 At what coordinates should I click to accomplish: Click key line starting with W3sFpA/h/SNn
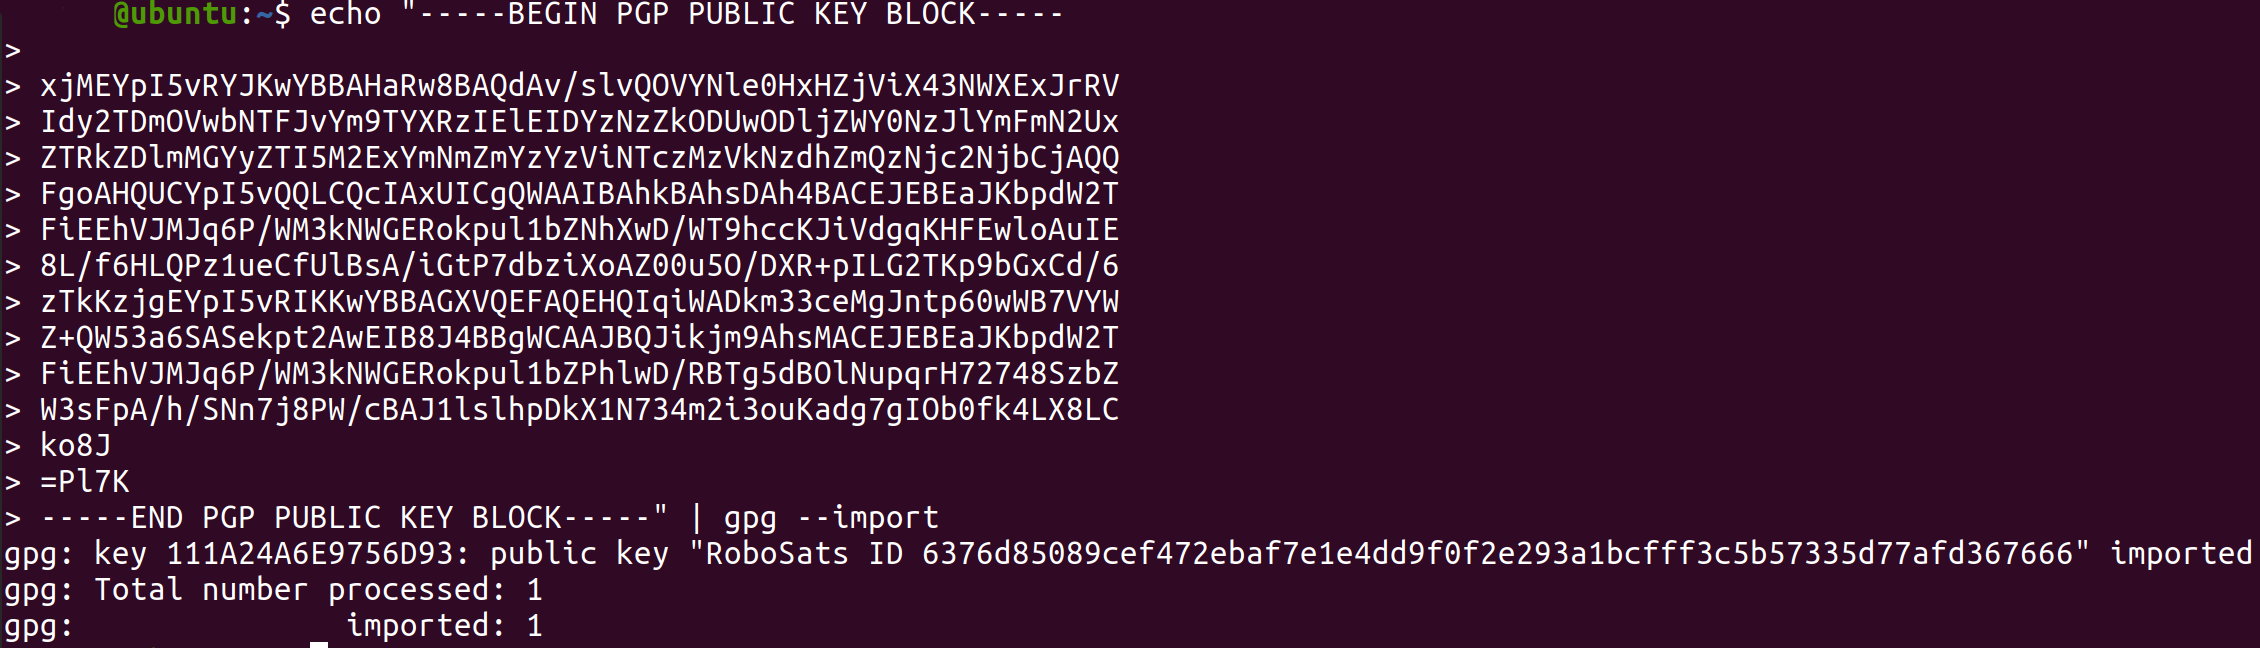[x=579, y=410]
